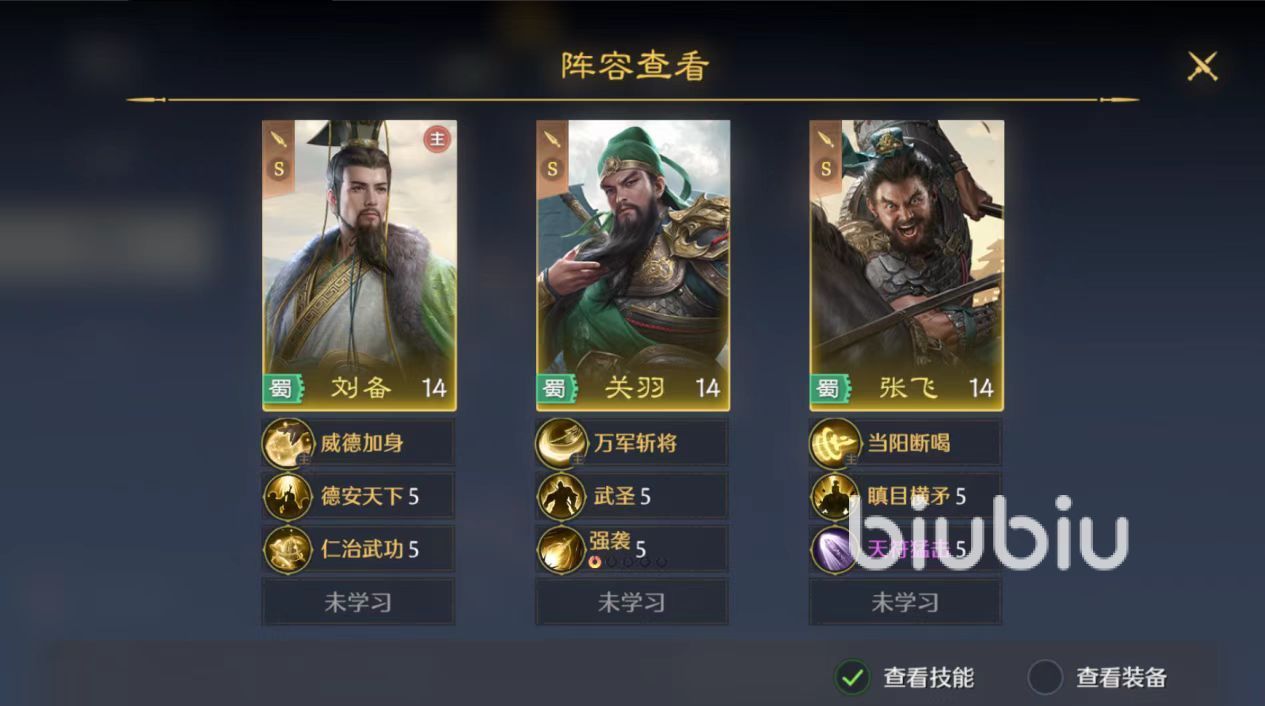1265x706 pixels.
Task: Open the 关羽 hero card
Action: [x=633, y=265]
